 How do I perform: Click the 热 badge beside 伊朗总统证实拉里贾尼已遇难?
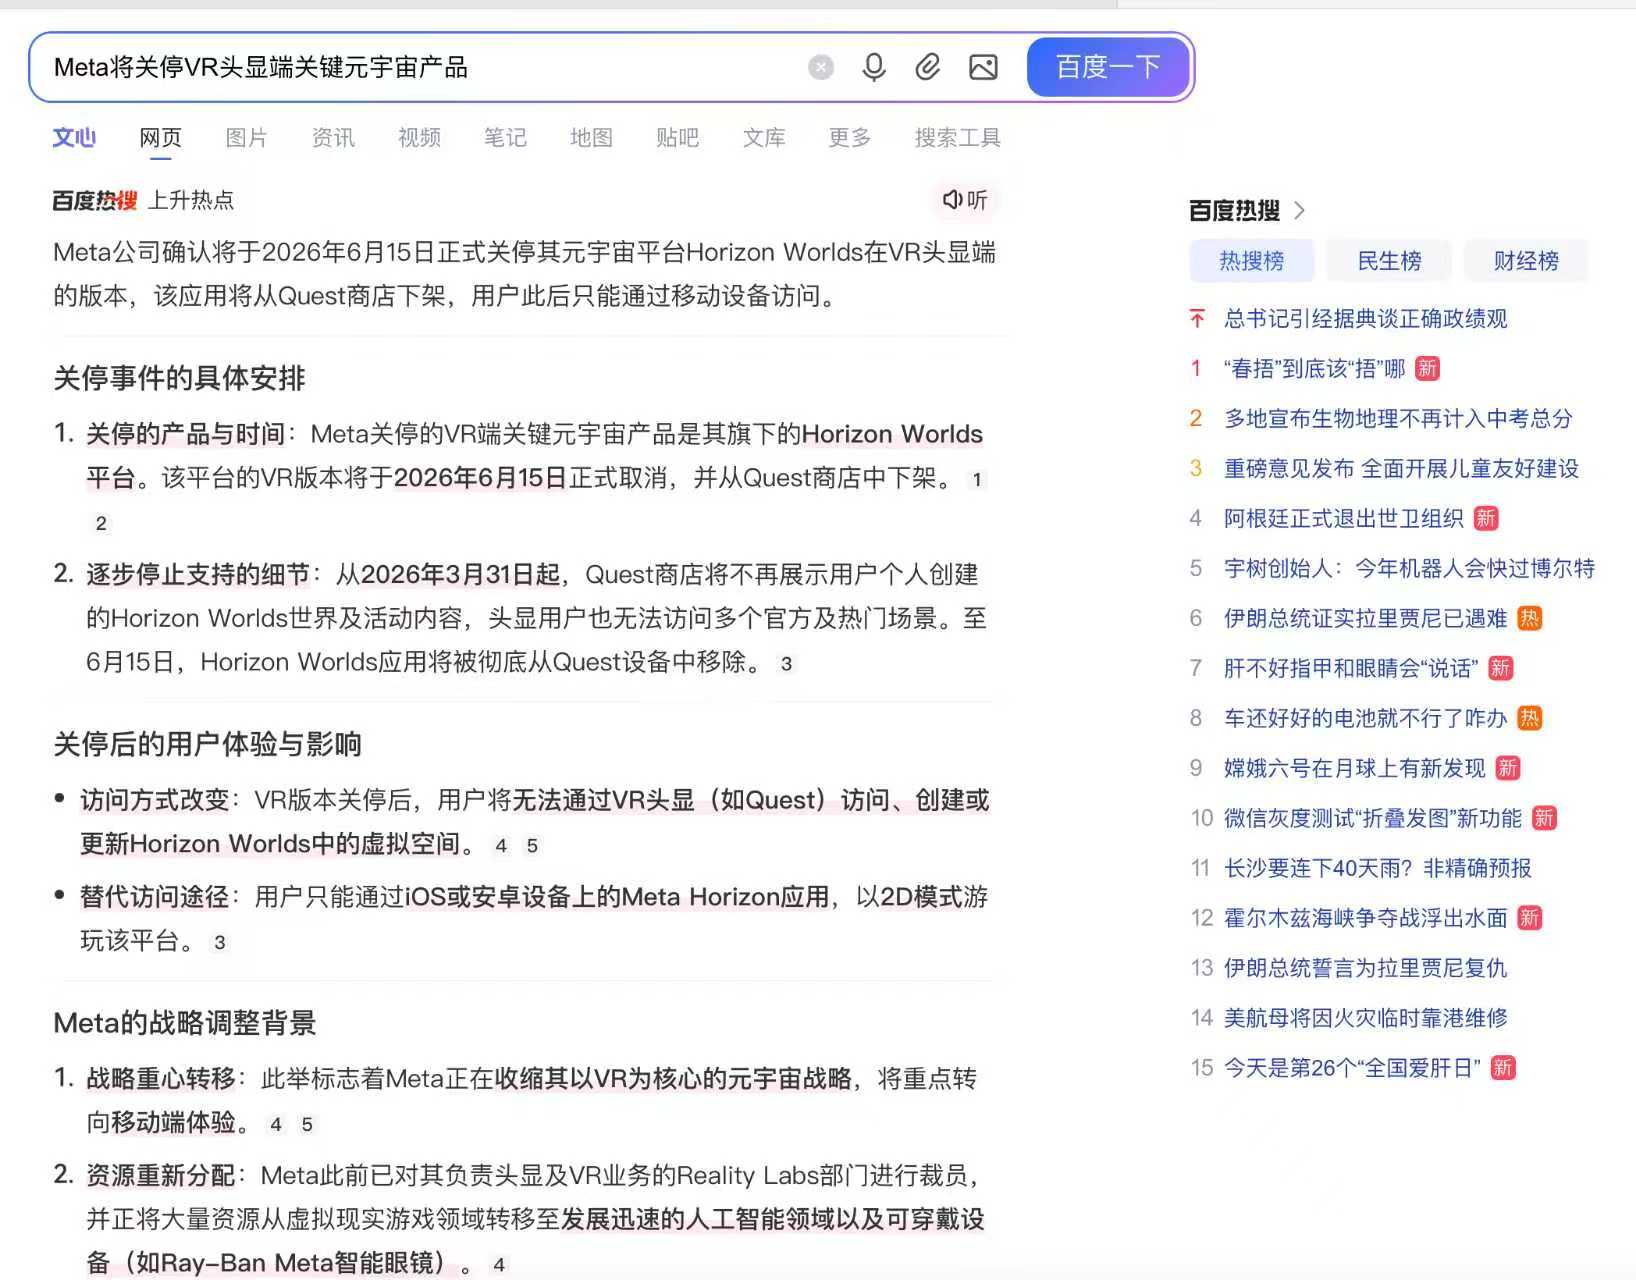[1529, 619]
